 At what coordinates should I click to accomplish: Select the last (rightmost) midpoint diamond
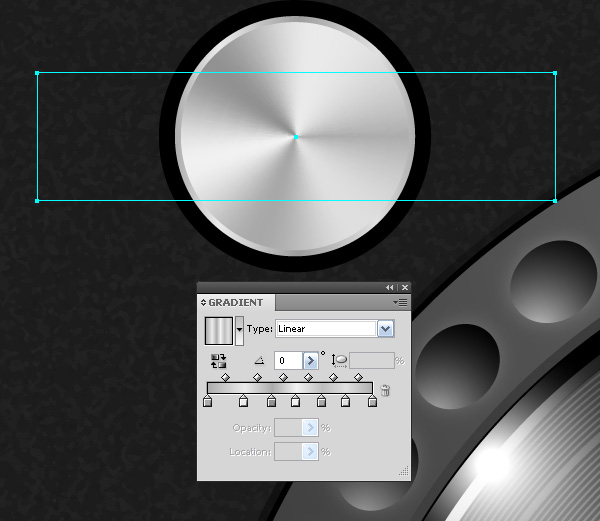tap(359, 378)
